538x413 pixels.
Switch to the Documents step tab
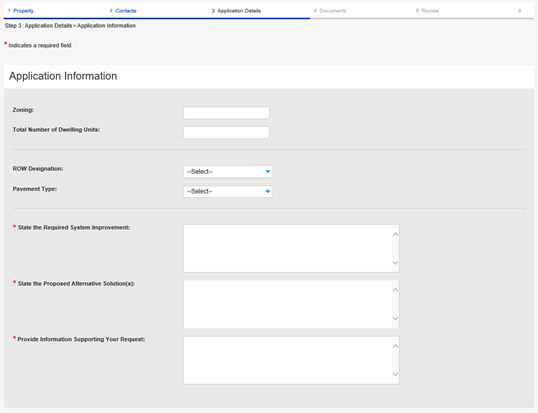(x=330, y=11)
